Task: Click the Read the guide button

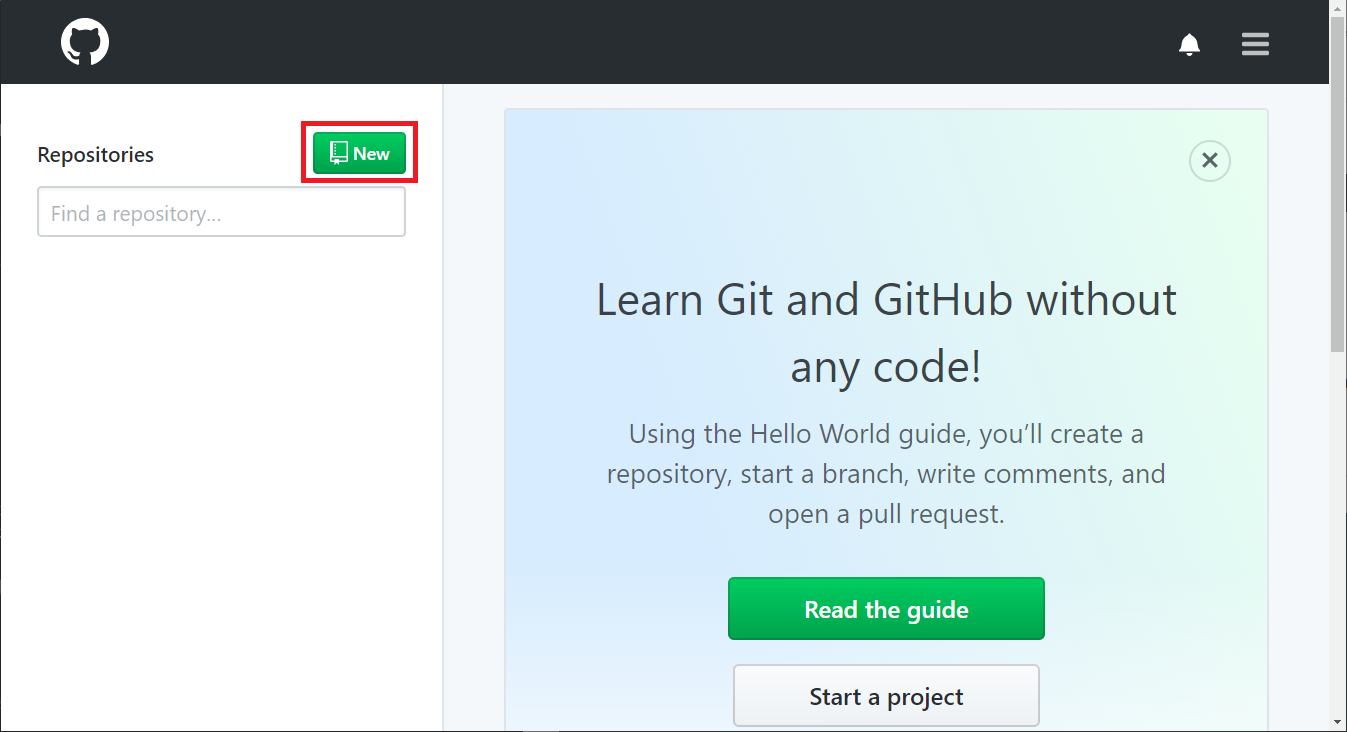Action: (x=886, y=608)
